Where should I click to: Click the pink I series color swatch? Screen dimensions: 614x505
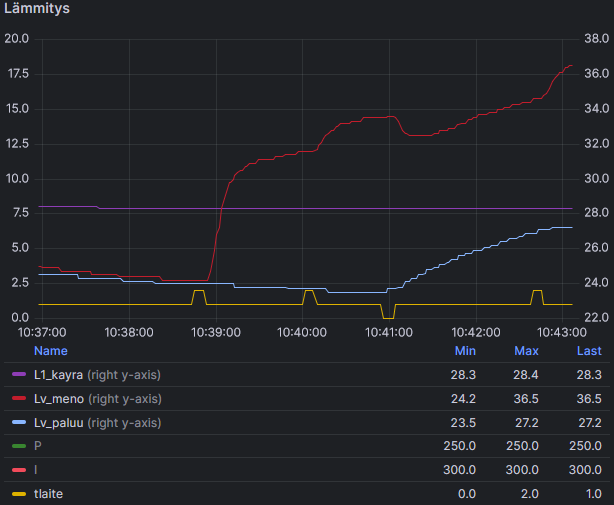click(18, 469)
